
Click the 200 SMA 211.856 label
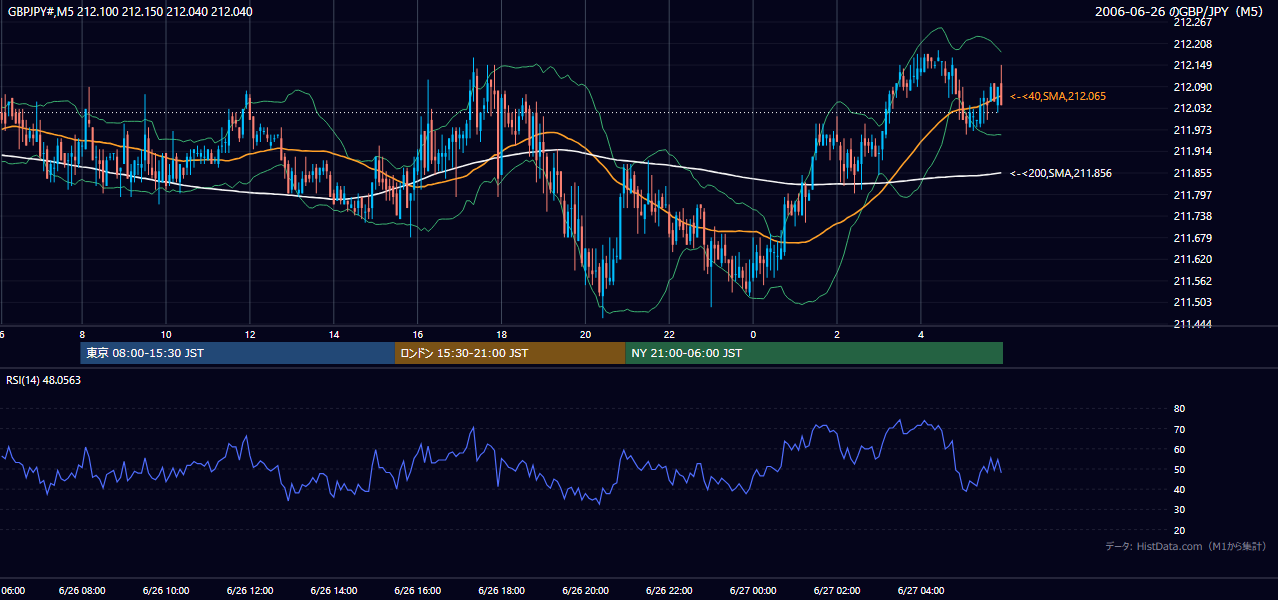[1061, 173]
